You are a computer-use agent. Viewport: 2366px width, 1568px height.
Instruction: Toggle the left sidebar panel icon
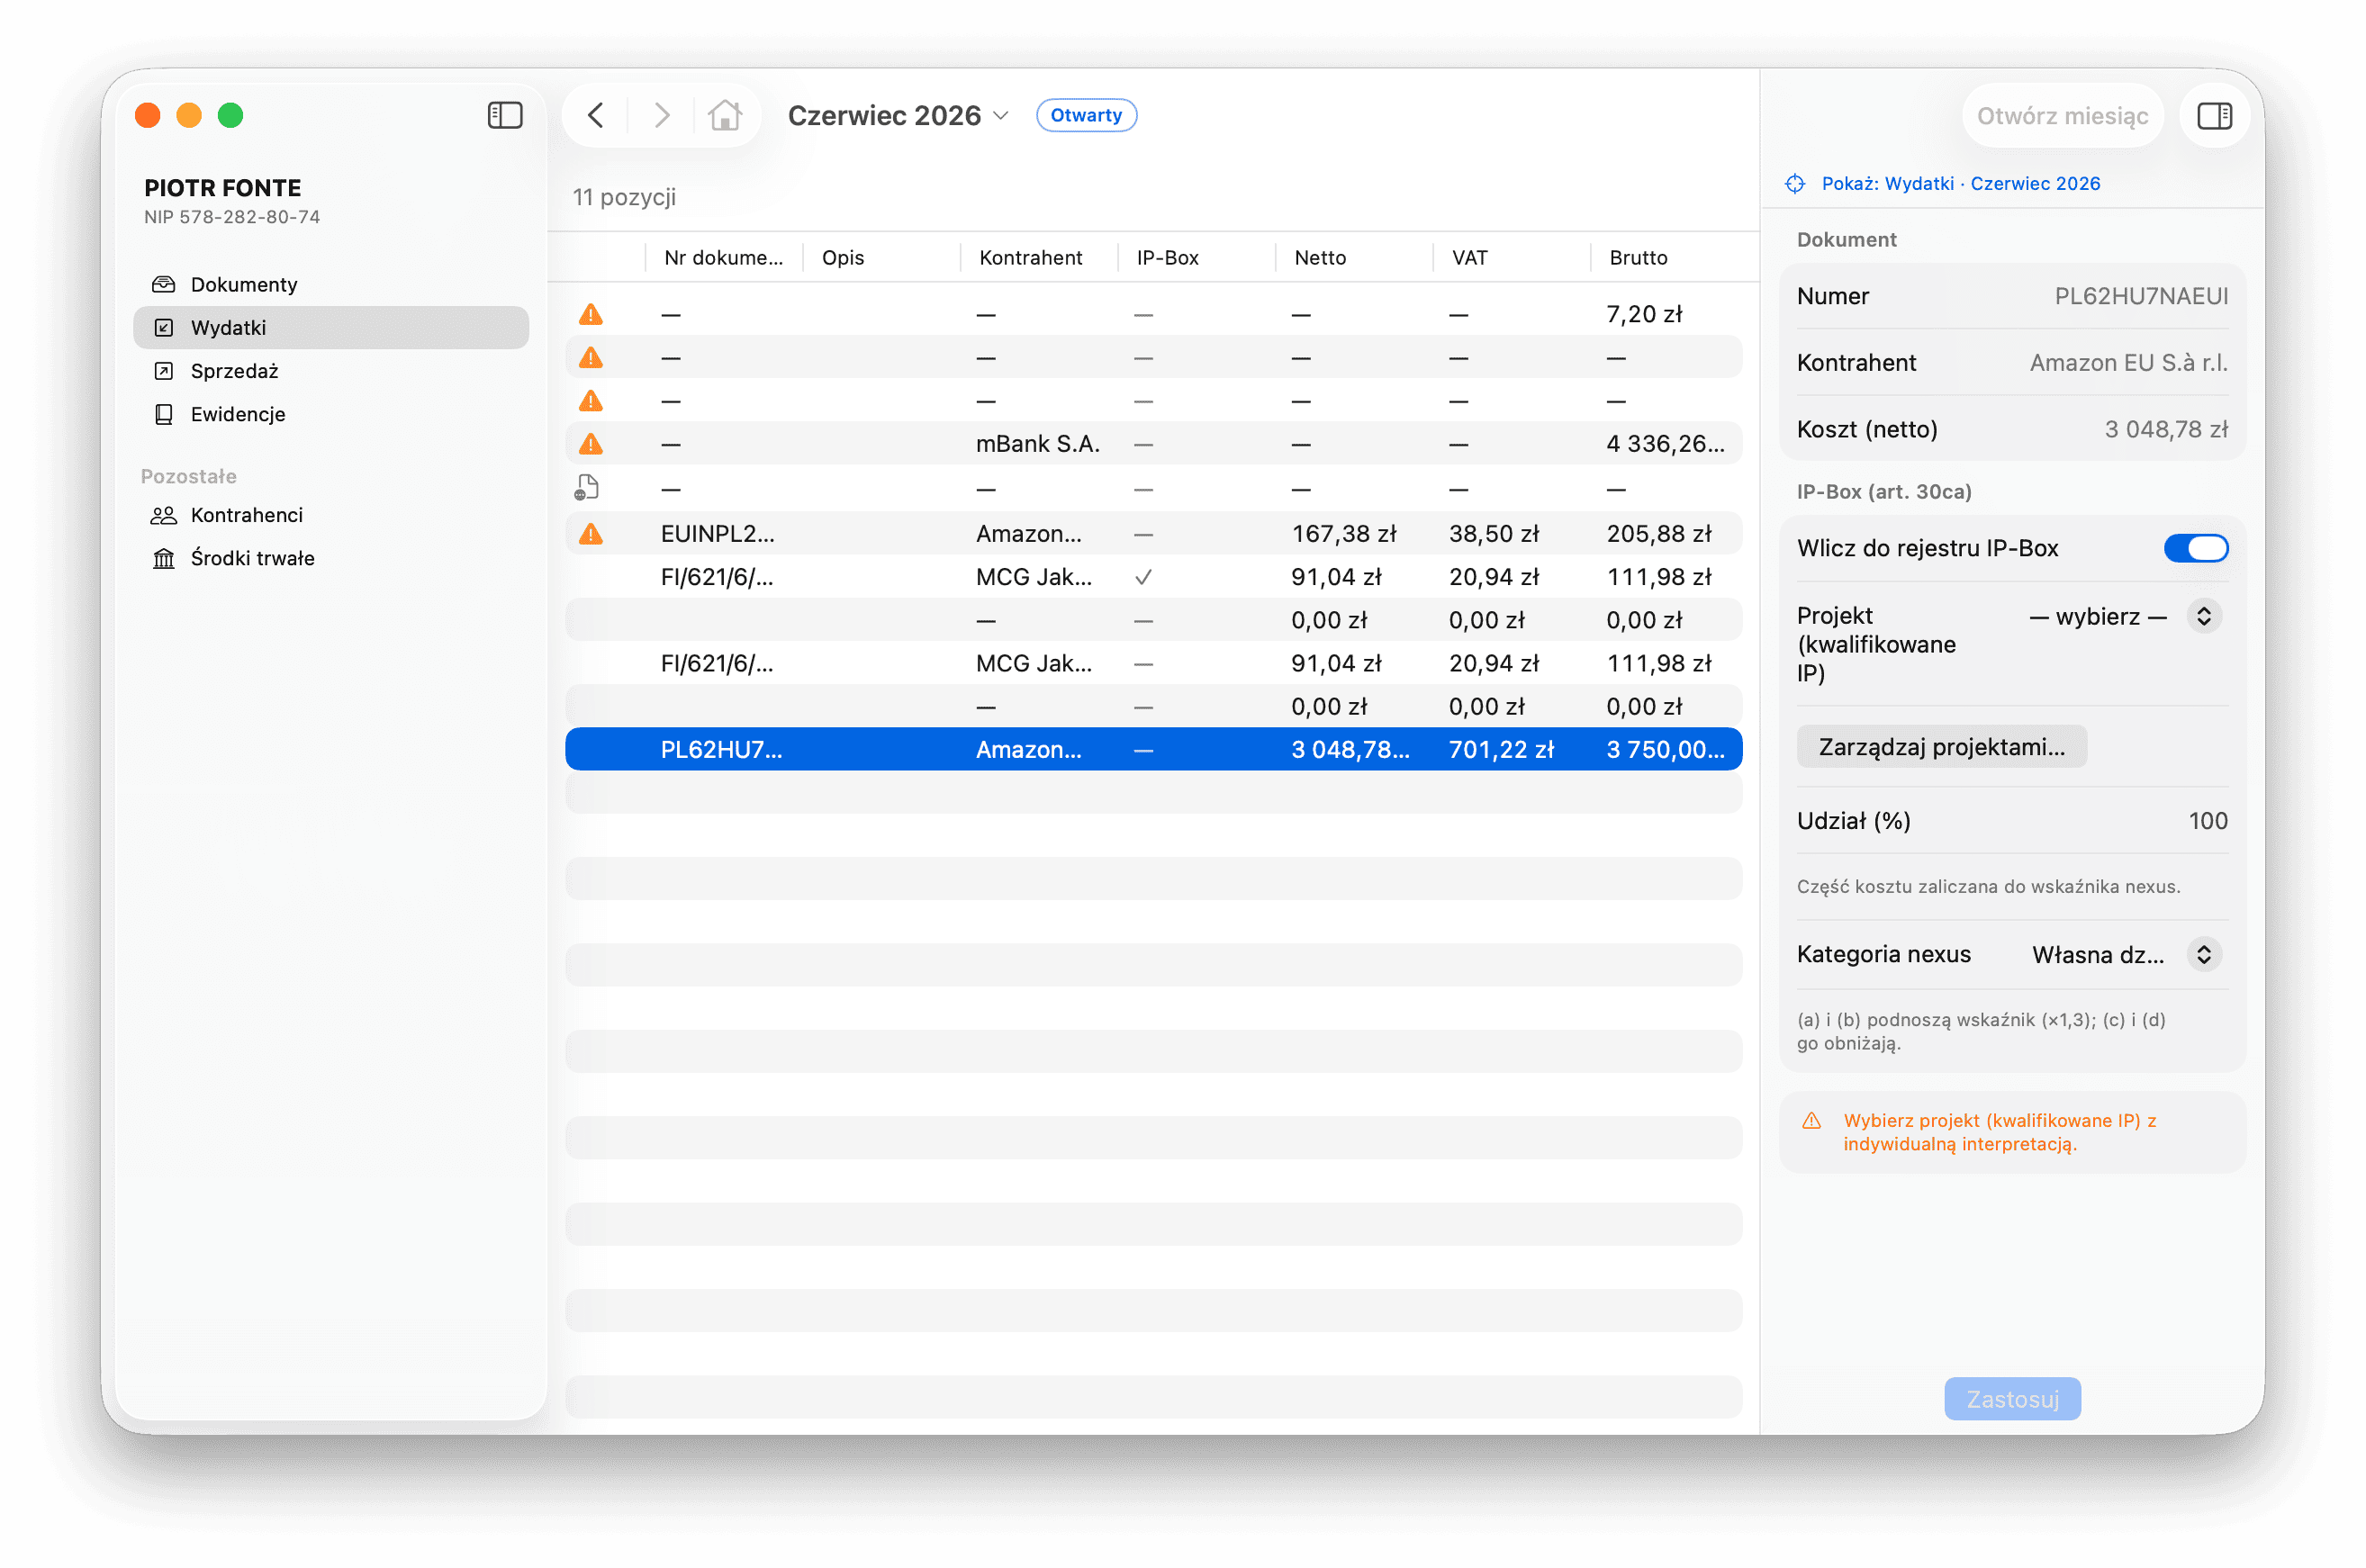click(505, 115)
